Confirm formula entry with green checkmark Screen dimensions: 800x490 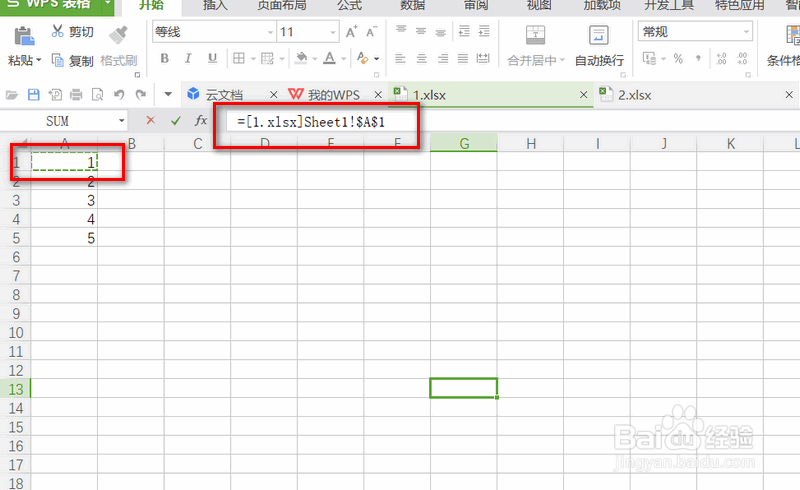point(176,120)
